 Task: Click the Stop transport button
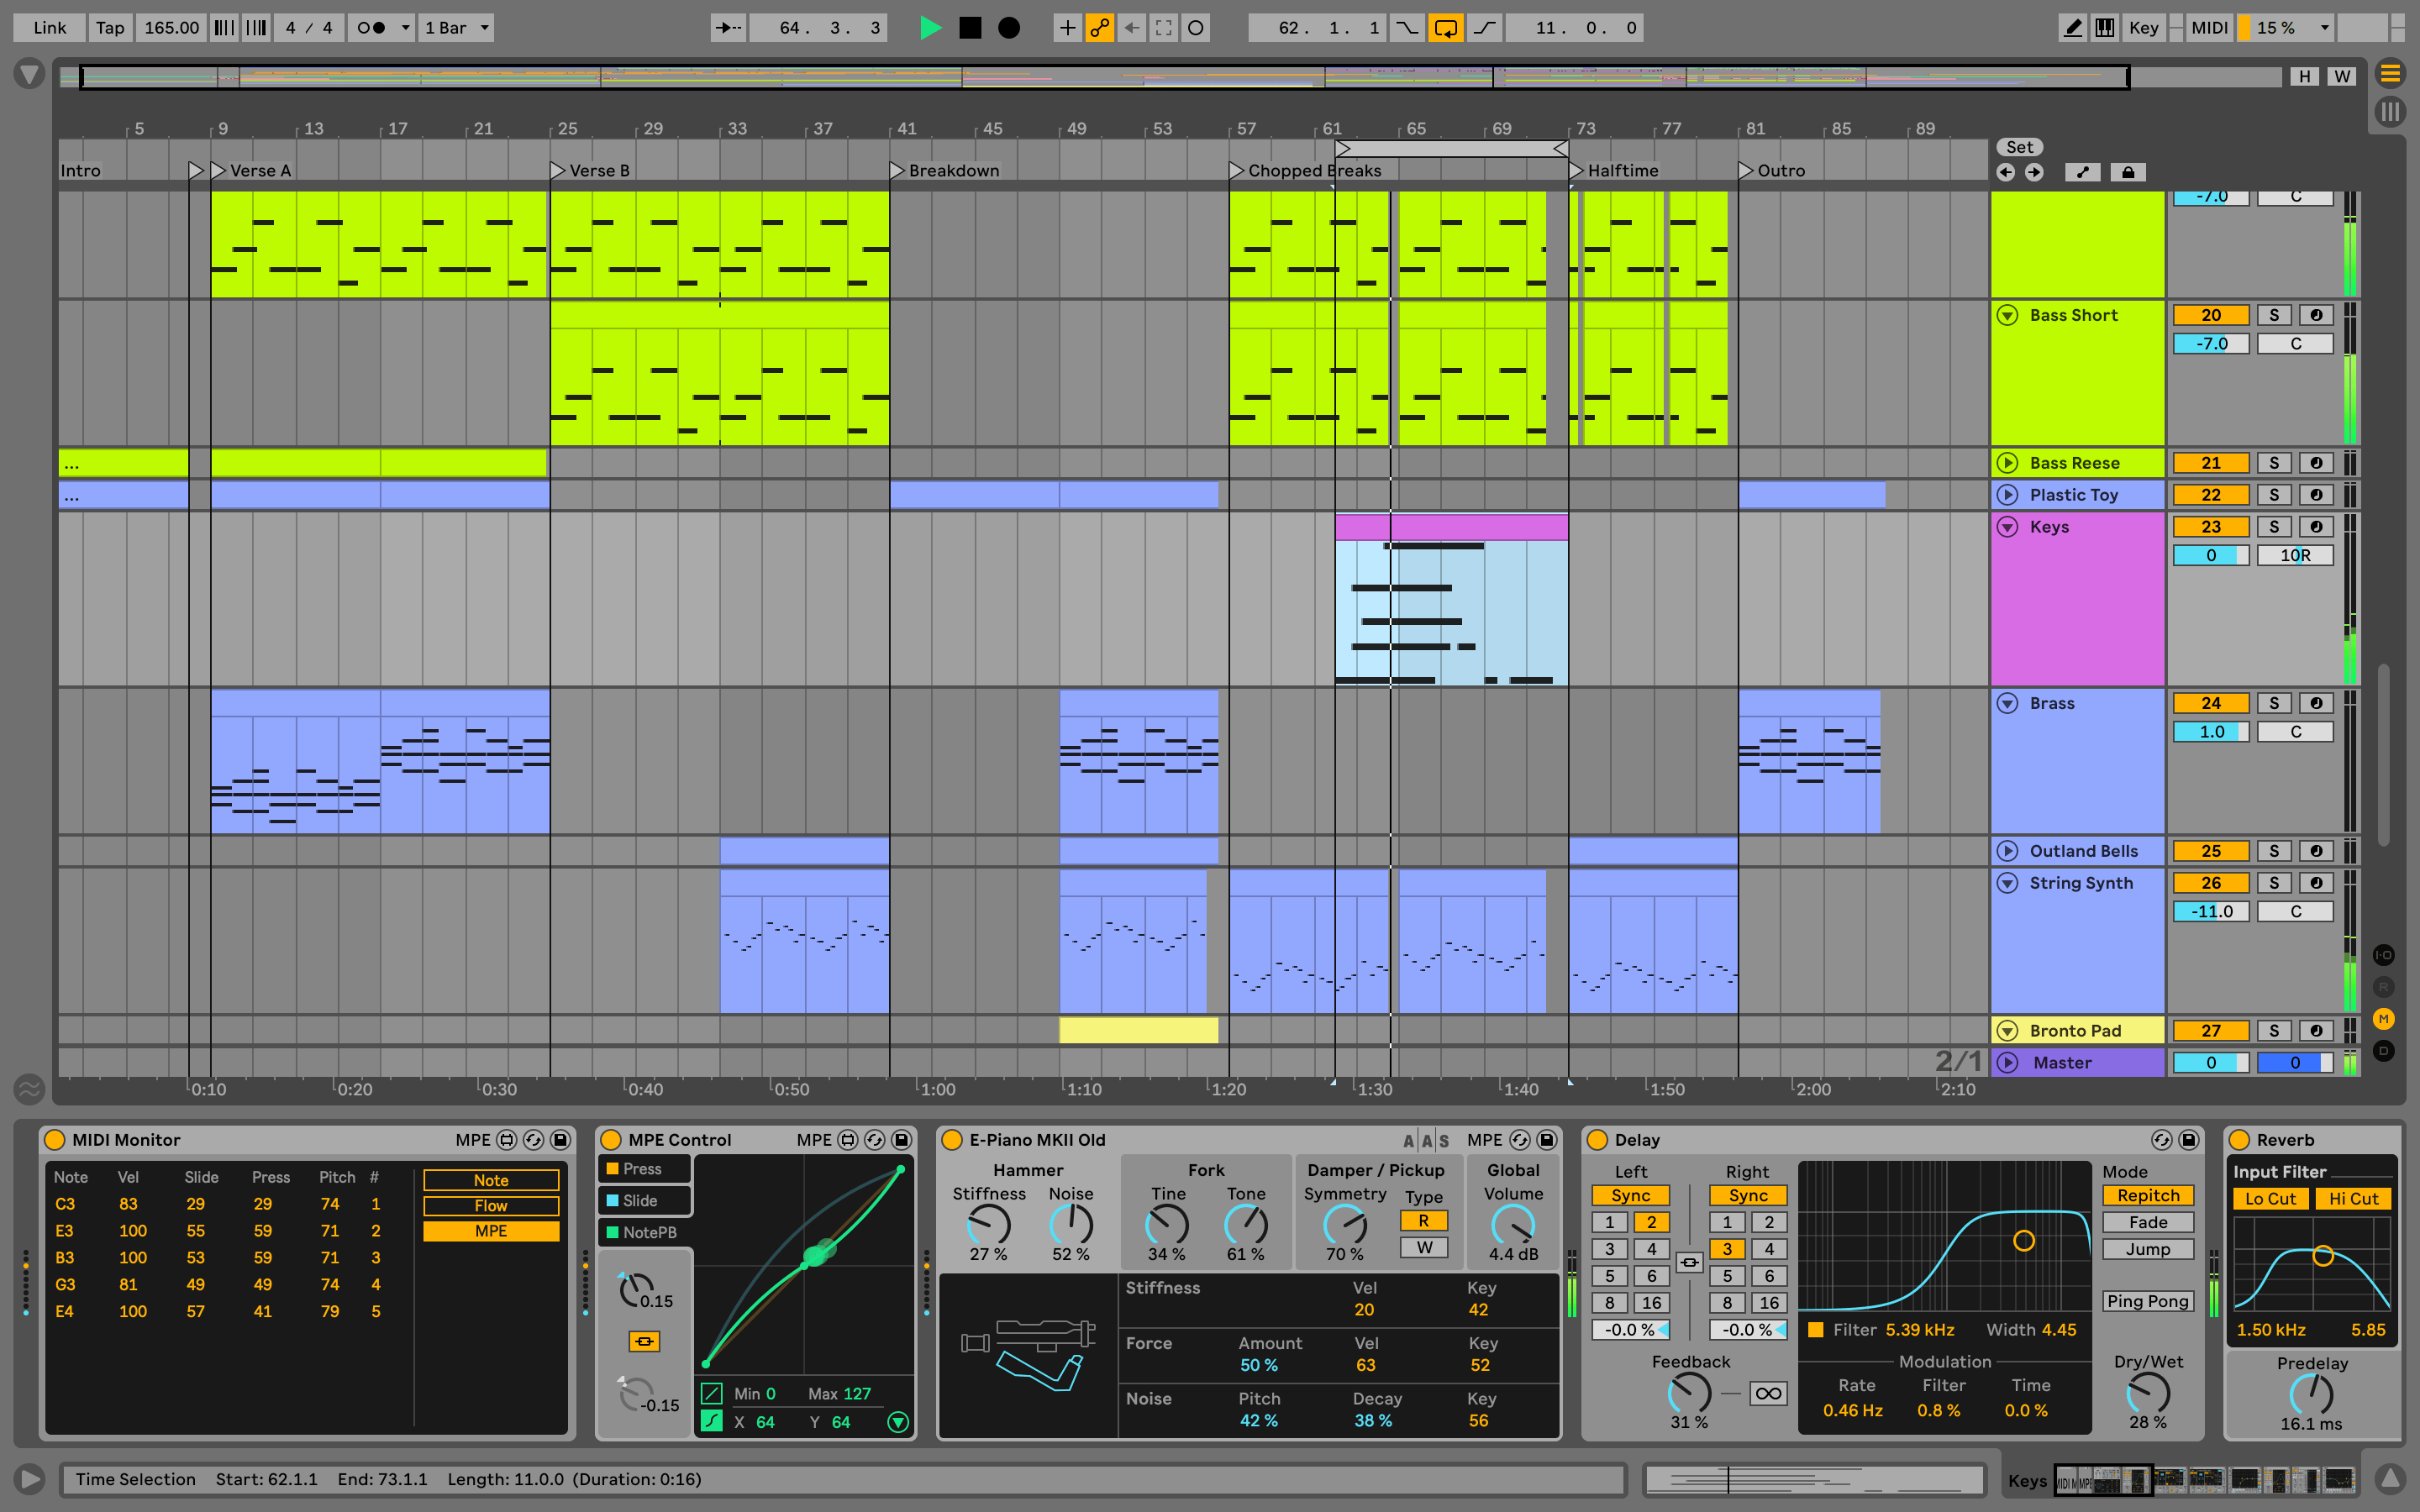tap(969, 28)
